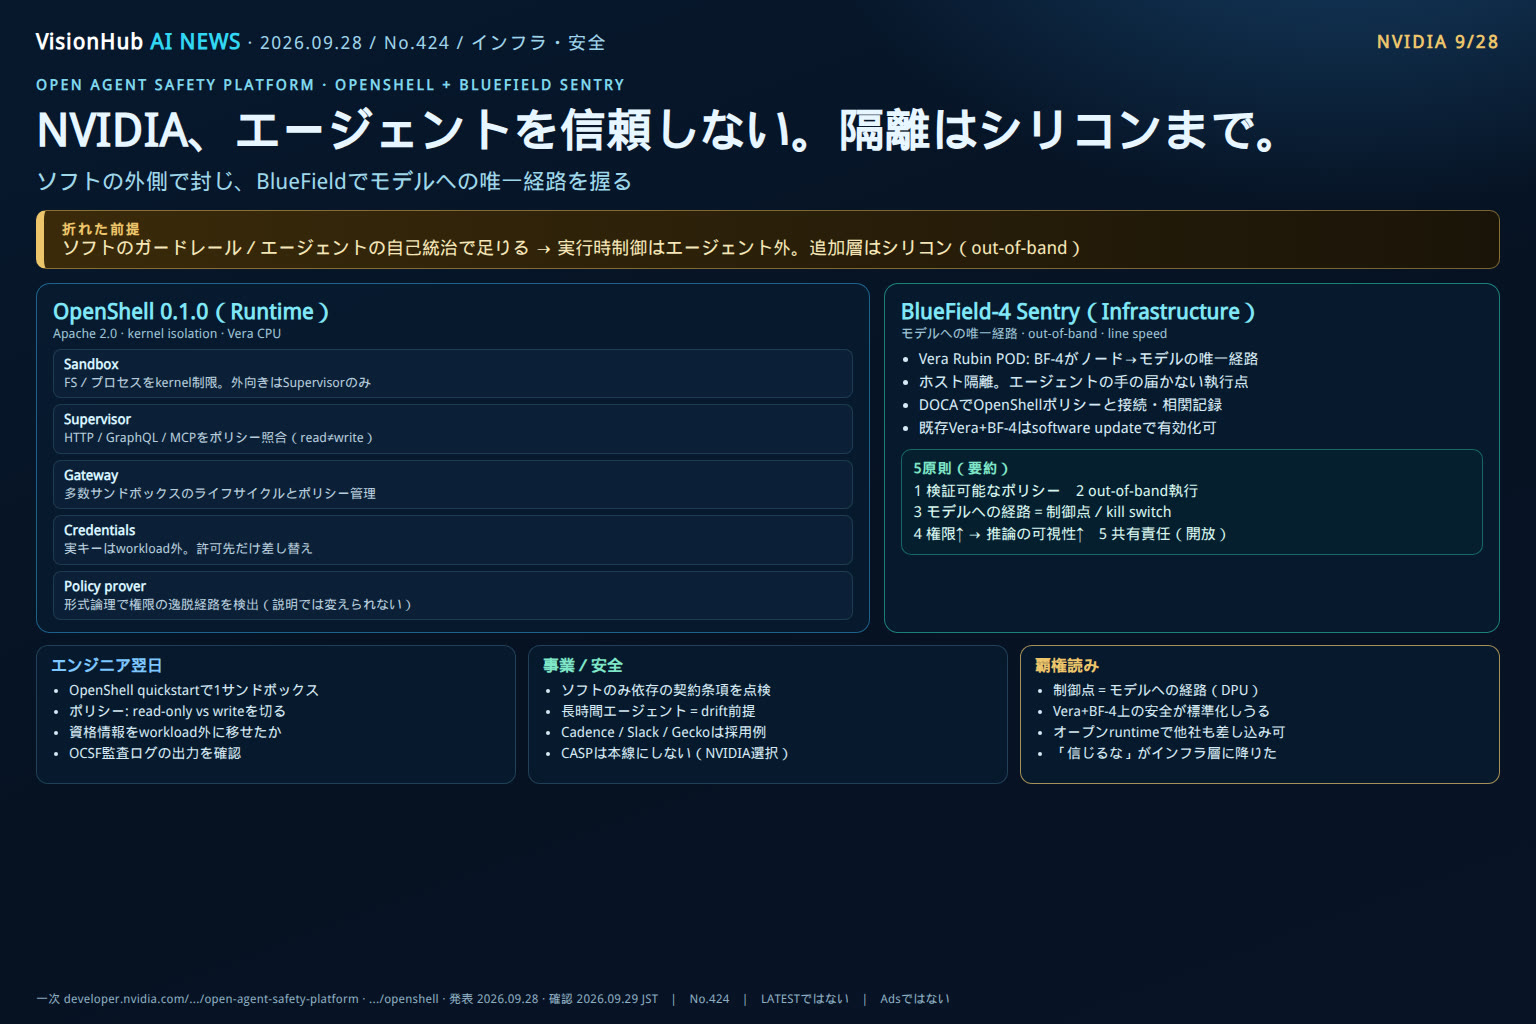Click the 資格情報をworkload外 bullet
Image resolution: width=1536 pixels, height=1024 pixels.
[175, 732]
